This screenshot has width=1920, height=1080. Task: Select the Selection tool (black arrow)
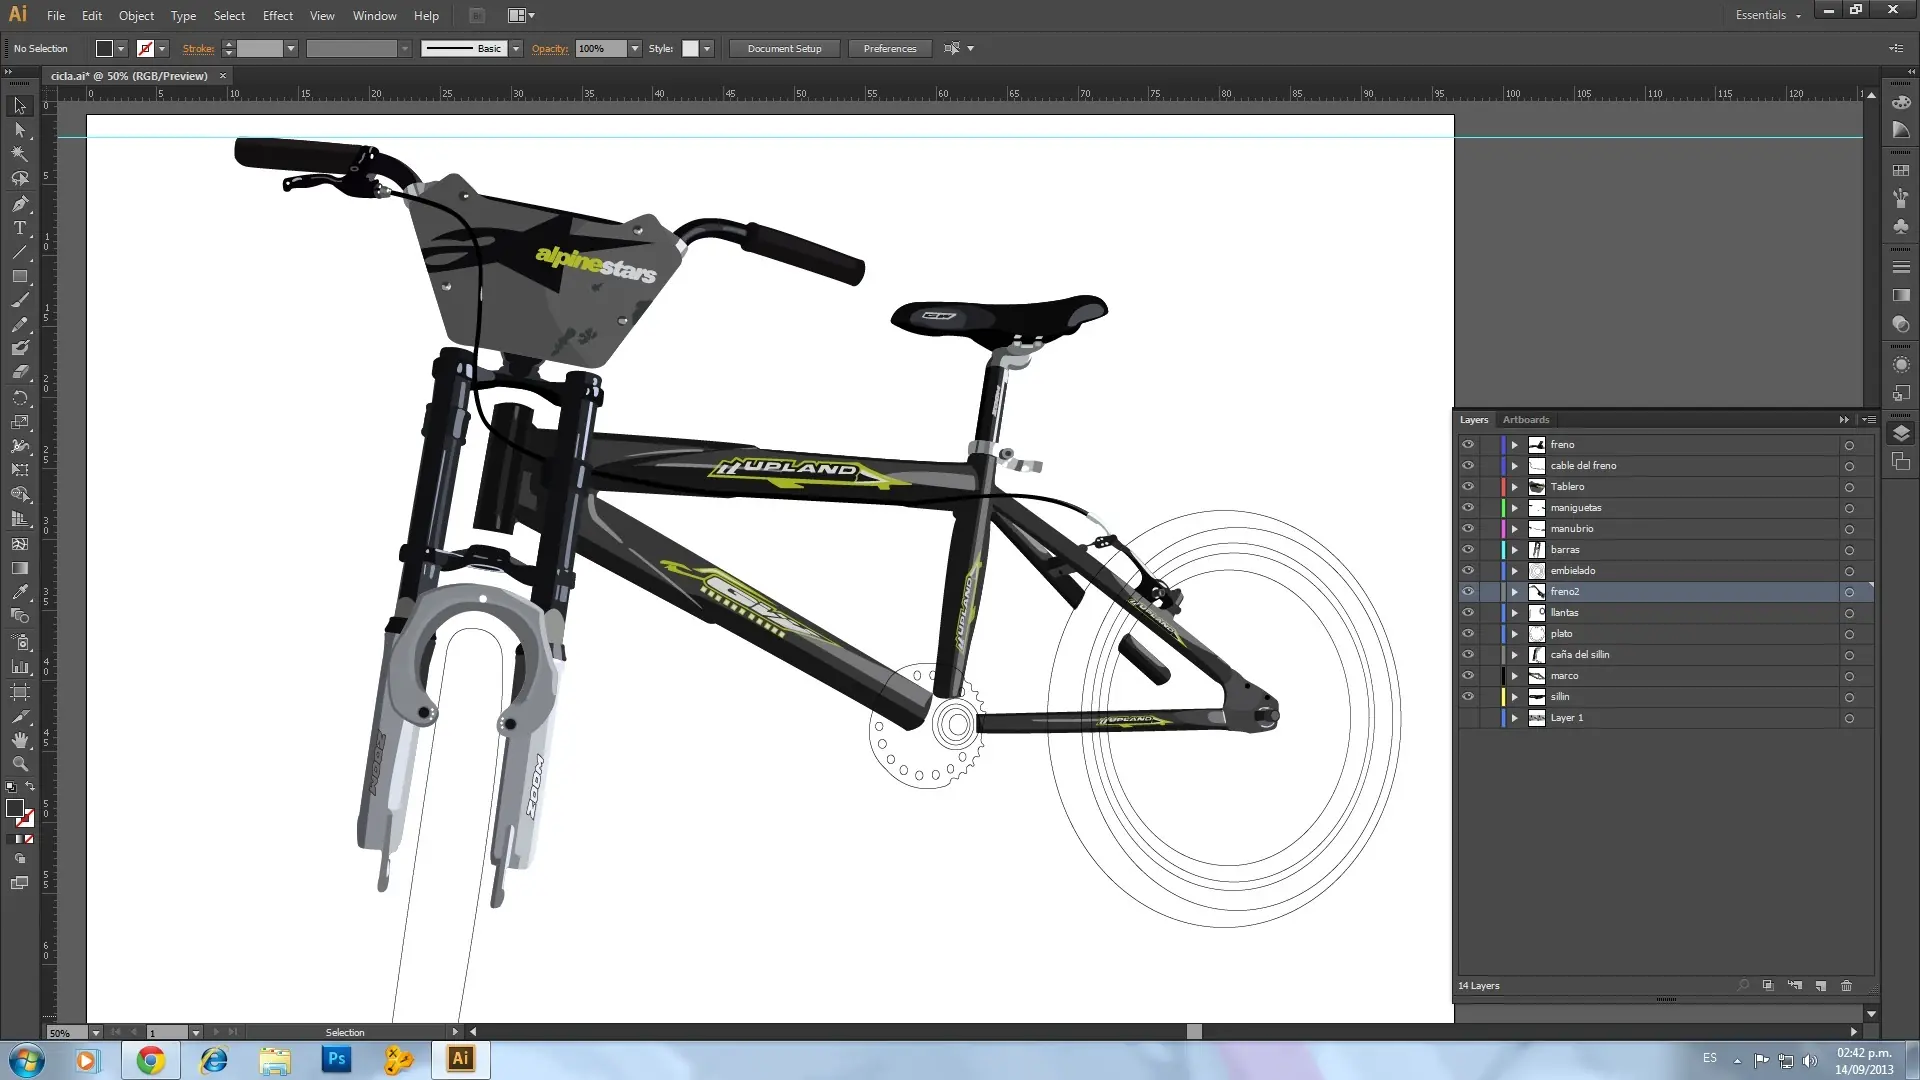pyautogui.click(x=20, y=106)
